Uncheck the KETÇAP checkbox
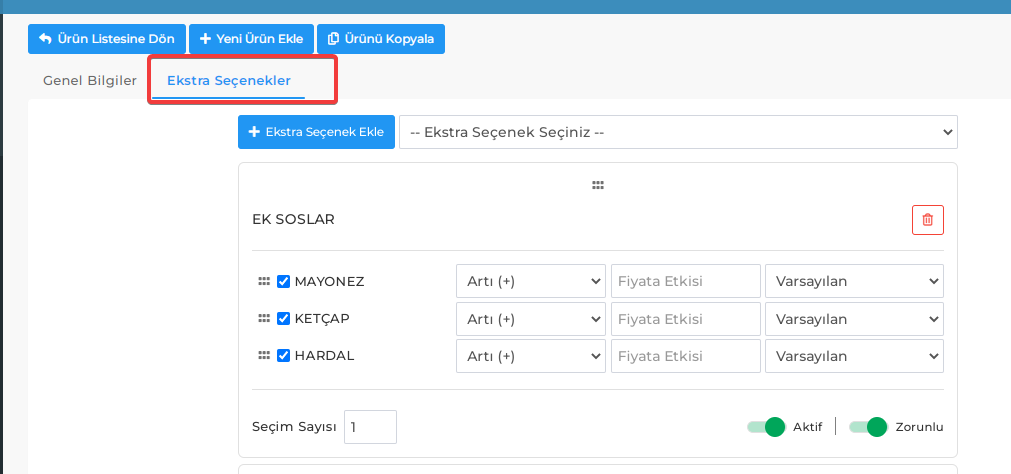 point(283,319)
